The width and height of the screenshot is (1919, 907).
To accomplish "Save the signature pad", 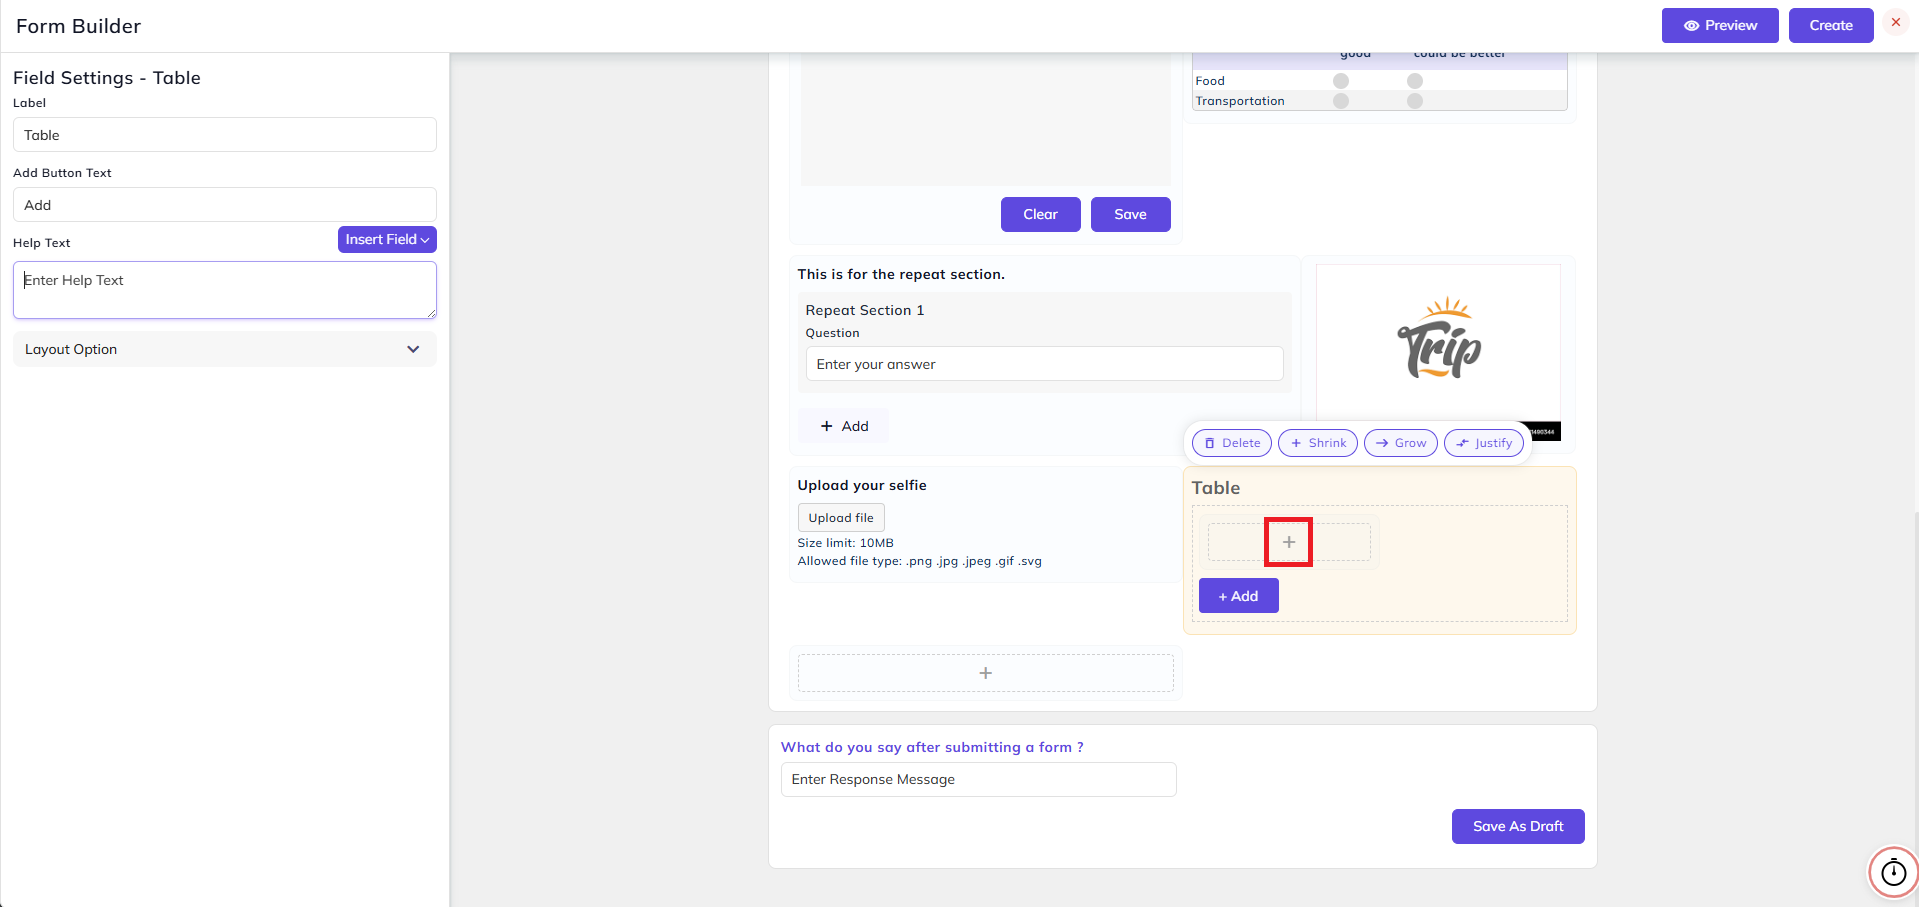I will 1131,214.
